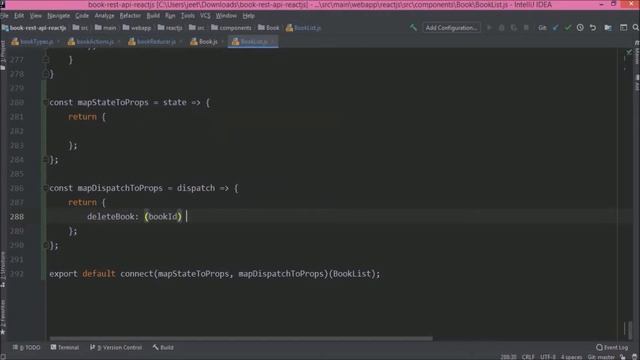This screenshot has width=640, height=360.
Task: Click the Run triangle icon
Action: (x=489, y=28)
